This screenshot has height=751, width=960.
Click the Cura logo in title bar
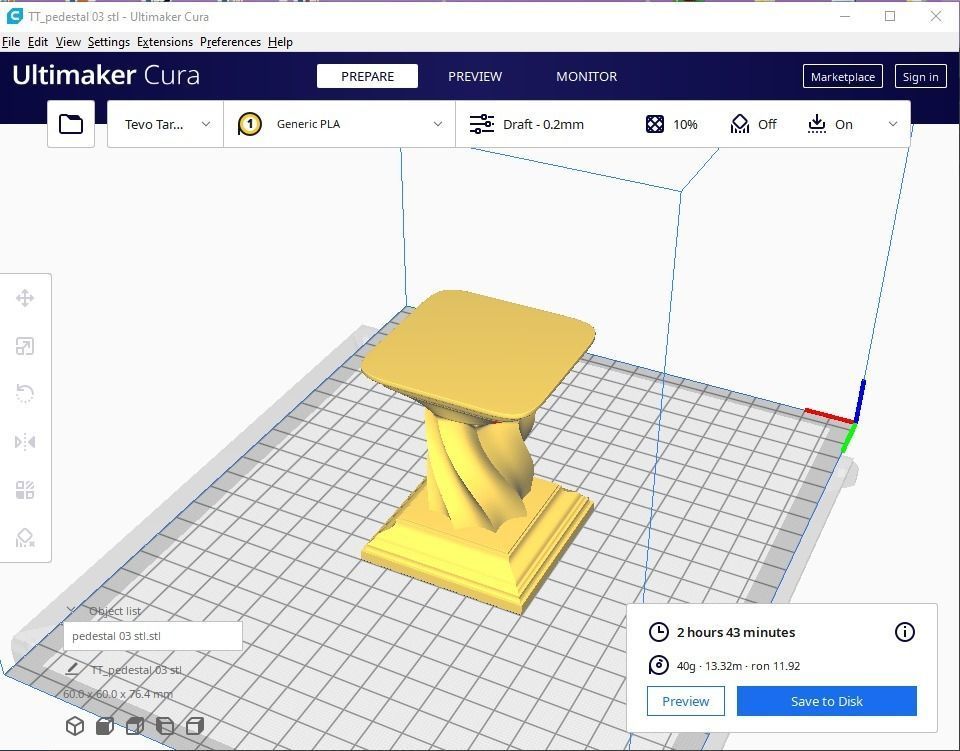pos(15,17)
